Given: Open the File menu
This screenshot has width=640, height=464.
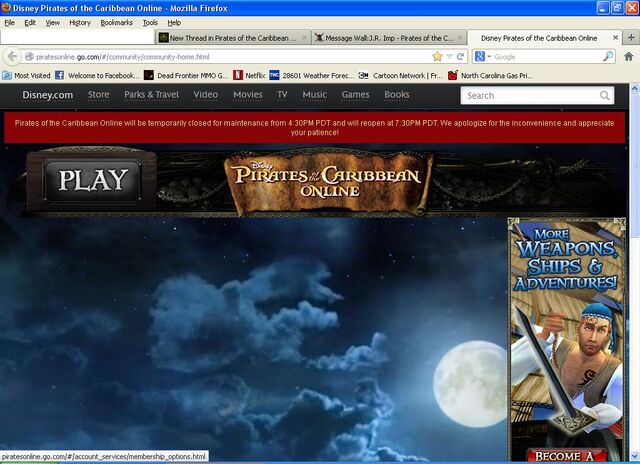Looking at the screenshot, I should point(9,23).
